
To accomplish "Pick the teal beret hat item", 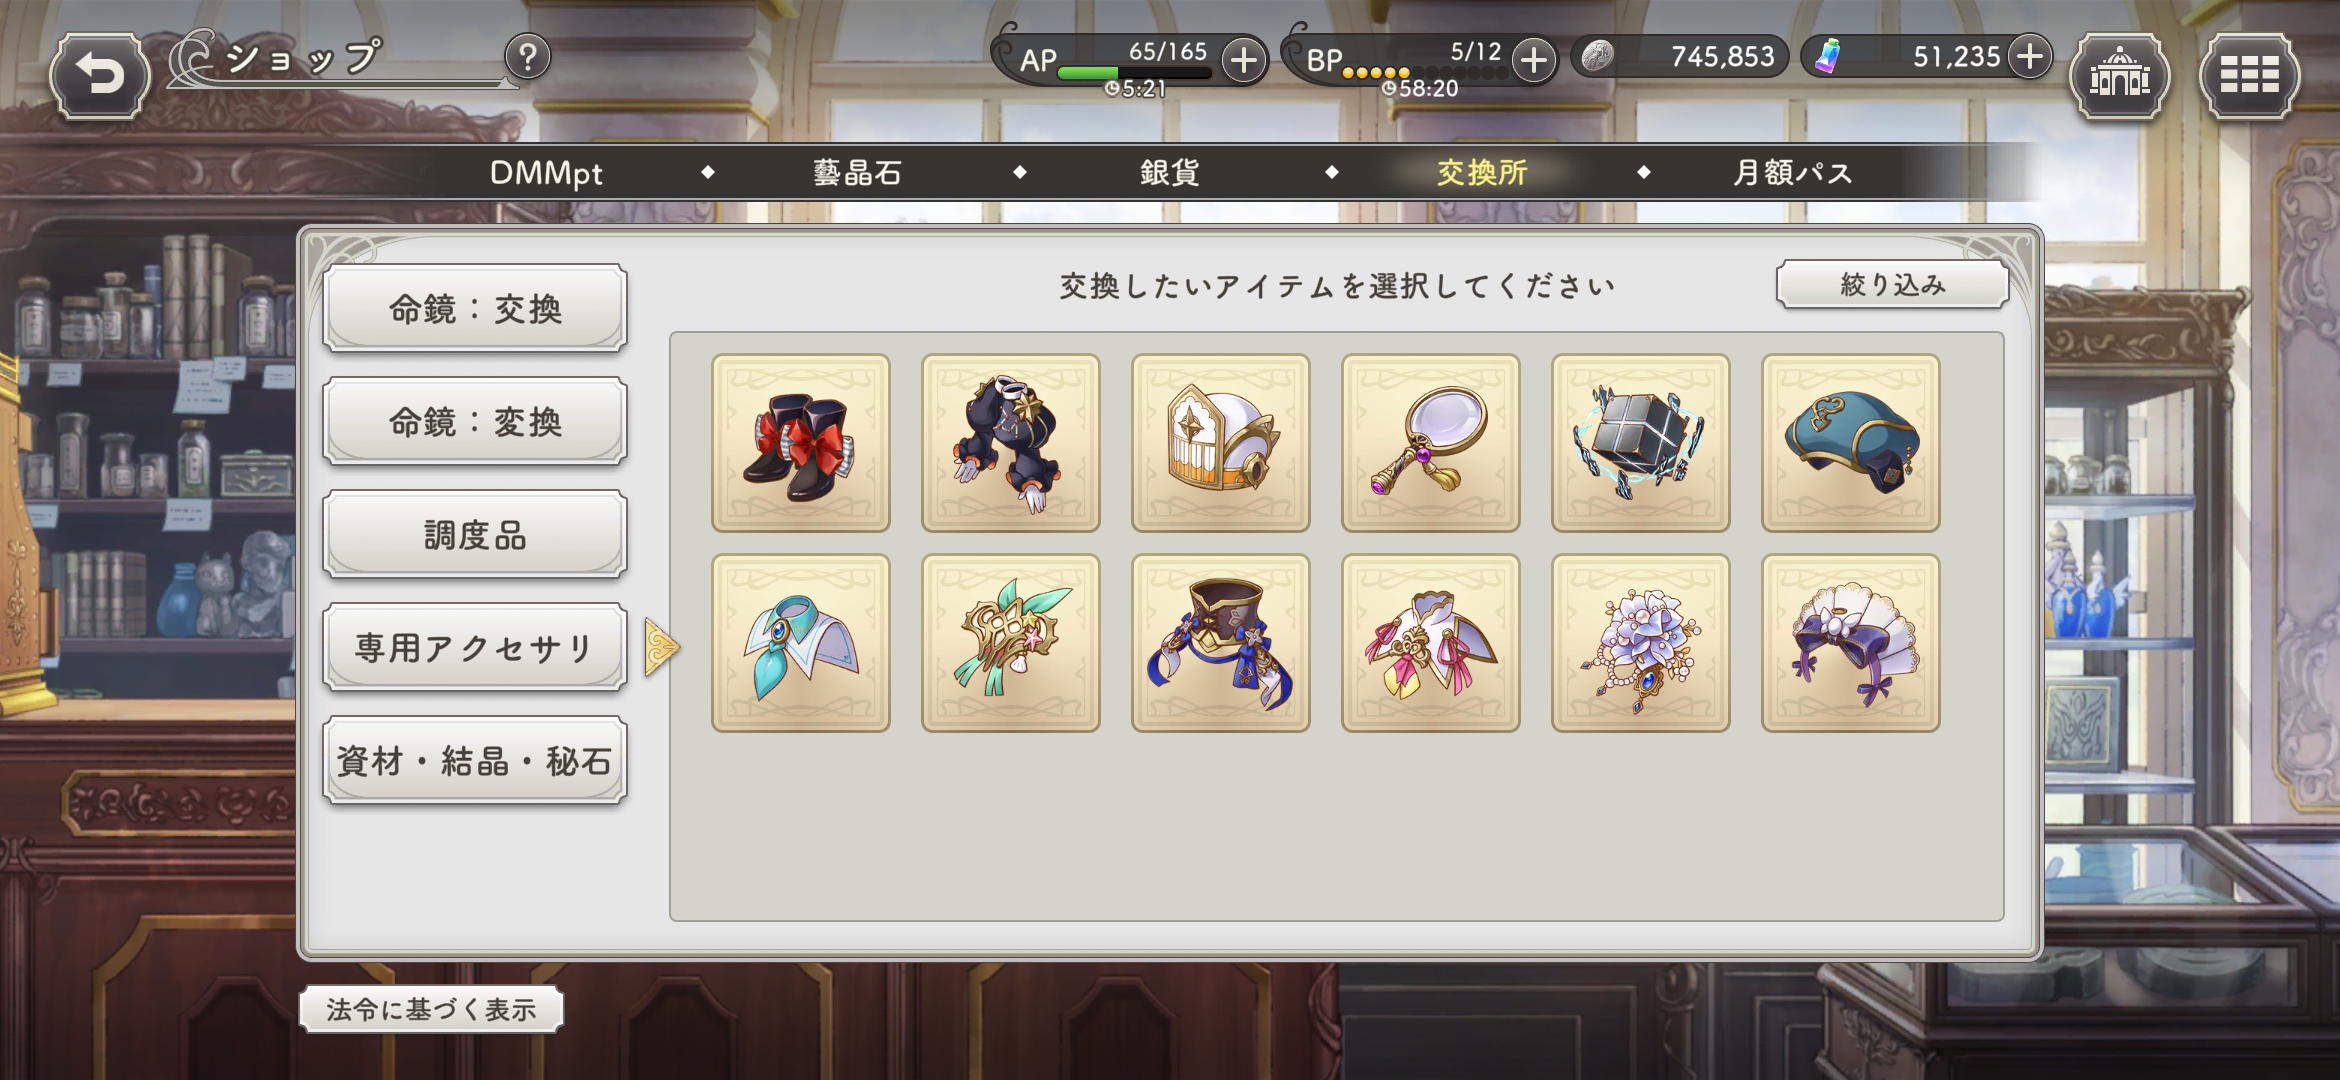I will click(1851, 443).
